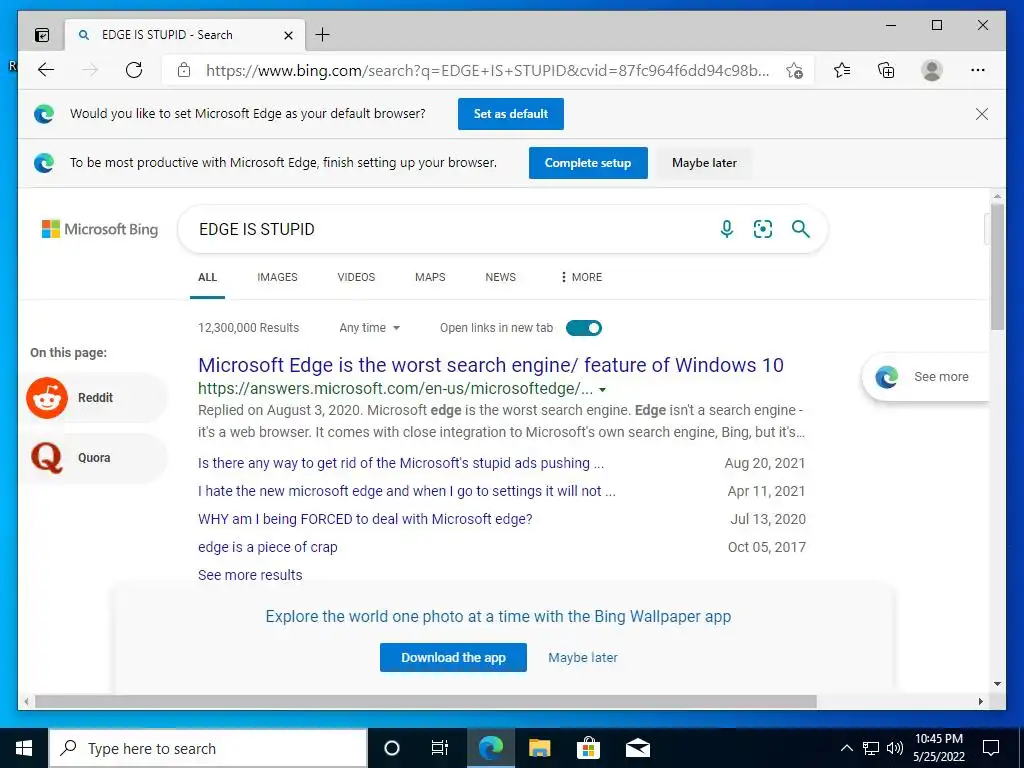Click the browser address bar URL
This screenshot has width=1024, height=768.
pyautogui.click(x=487, y=71)
